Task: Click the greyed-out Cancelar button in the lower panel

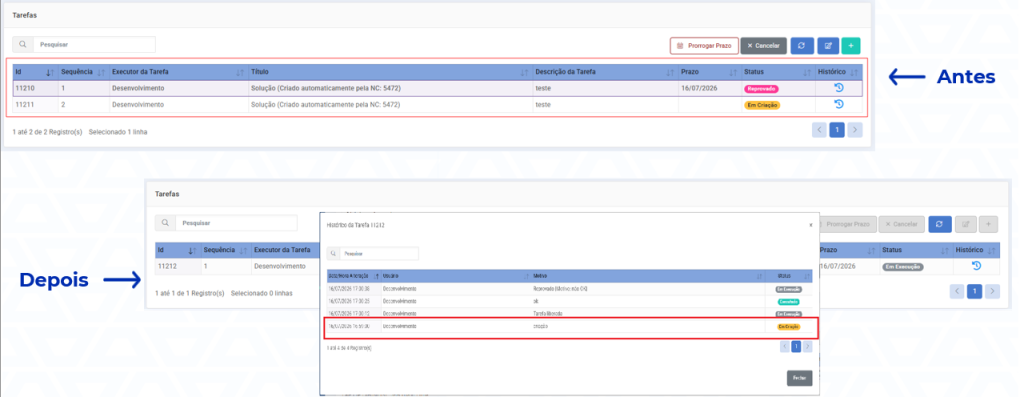Action: 901,224
